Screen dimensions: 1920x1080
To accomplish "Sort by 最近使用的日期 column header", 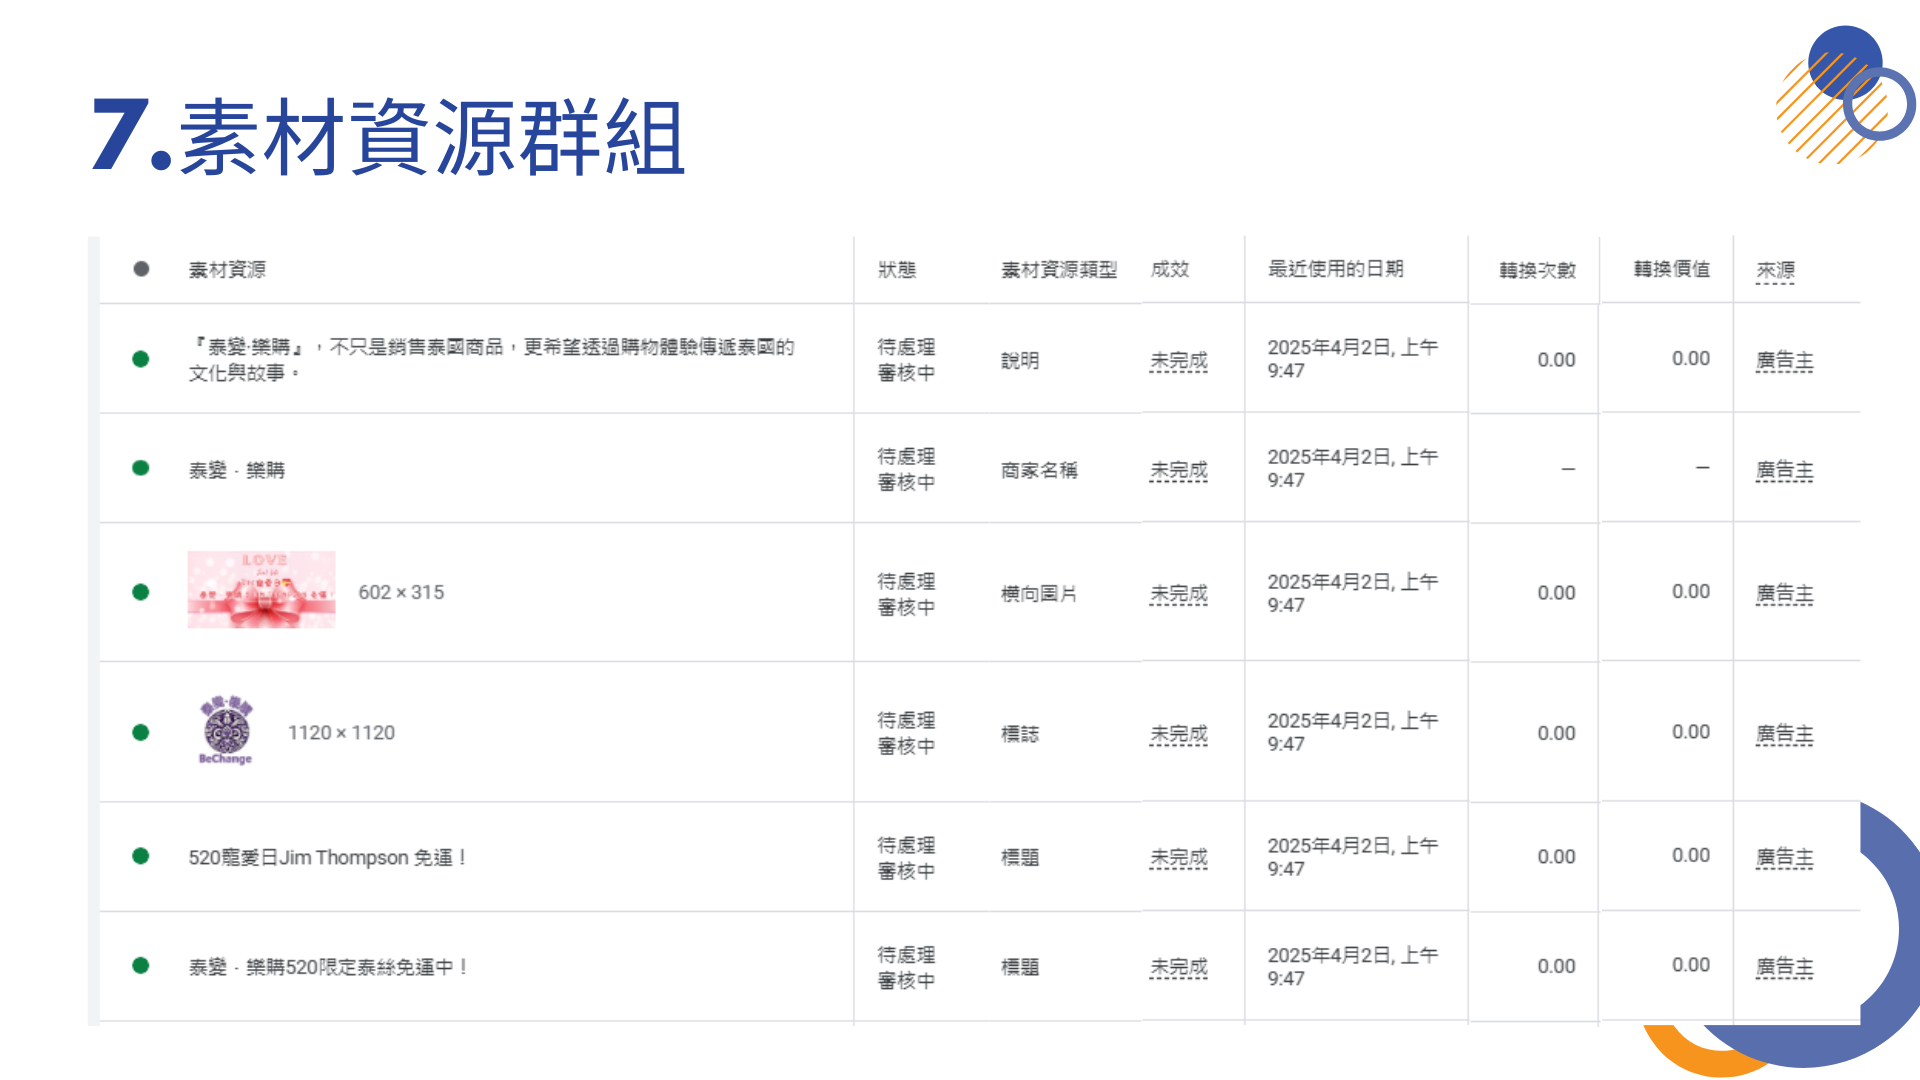I will click(x=1336, y=269).
